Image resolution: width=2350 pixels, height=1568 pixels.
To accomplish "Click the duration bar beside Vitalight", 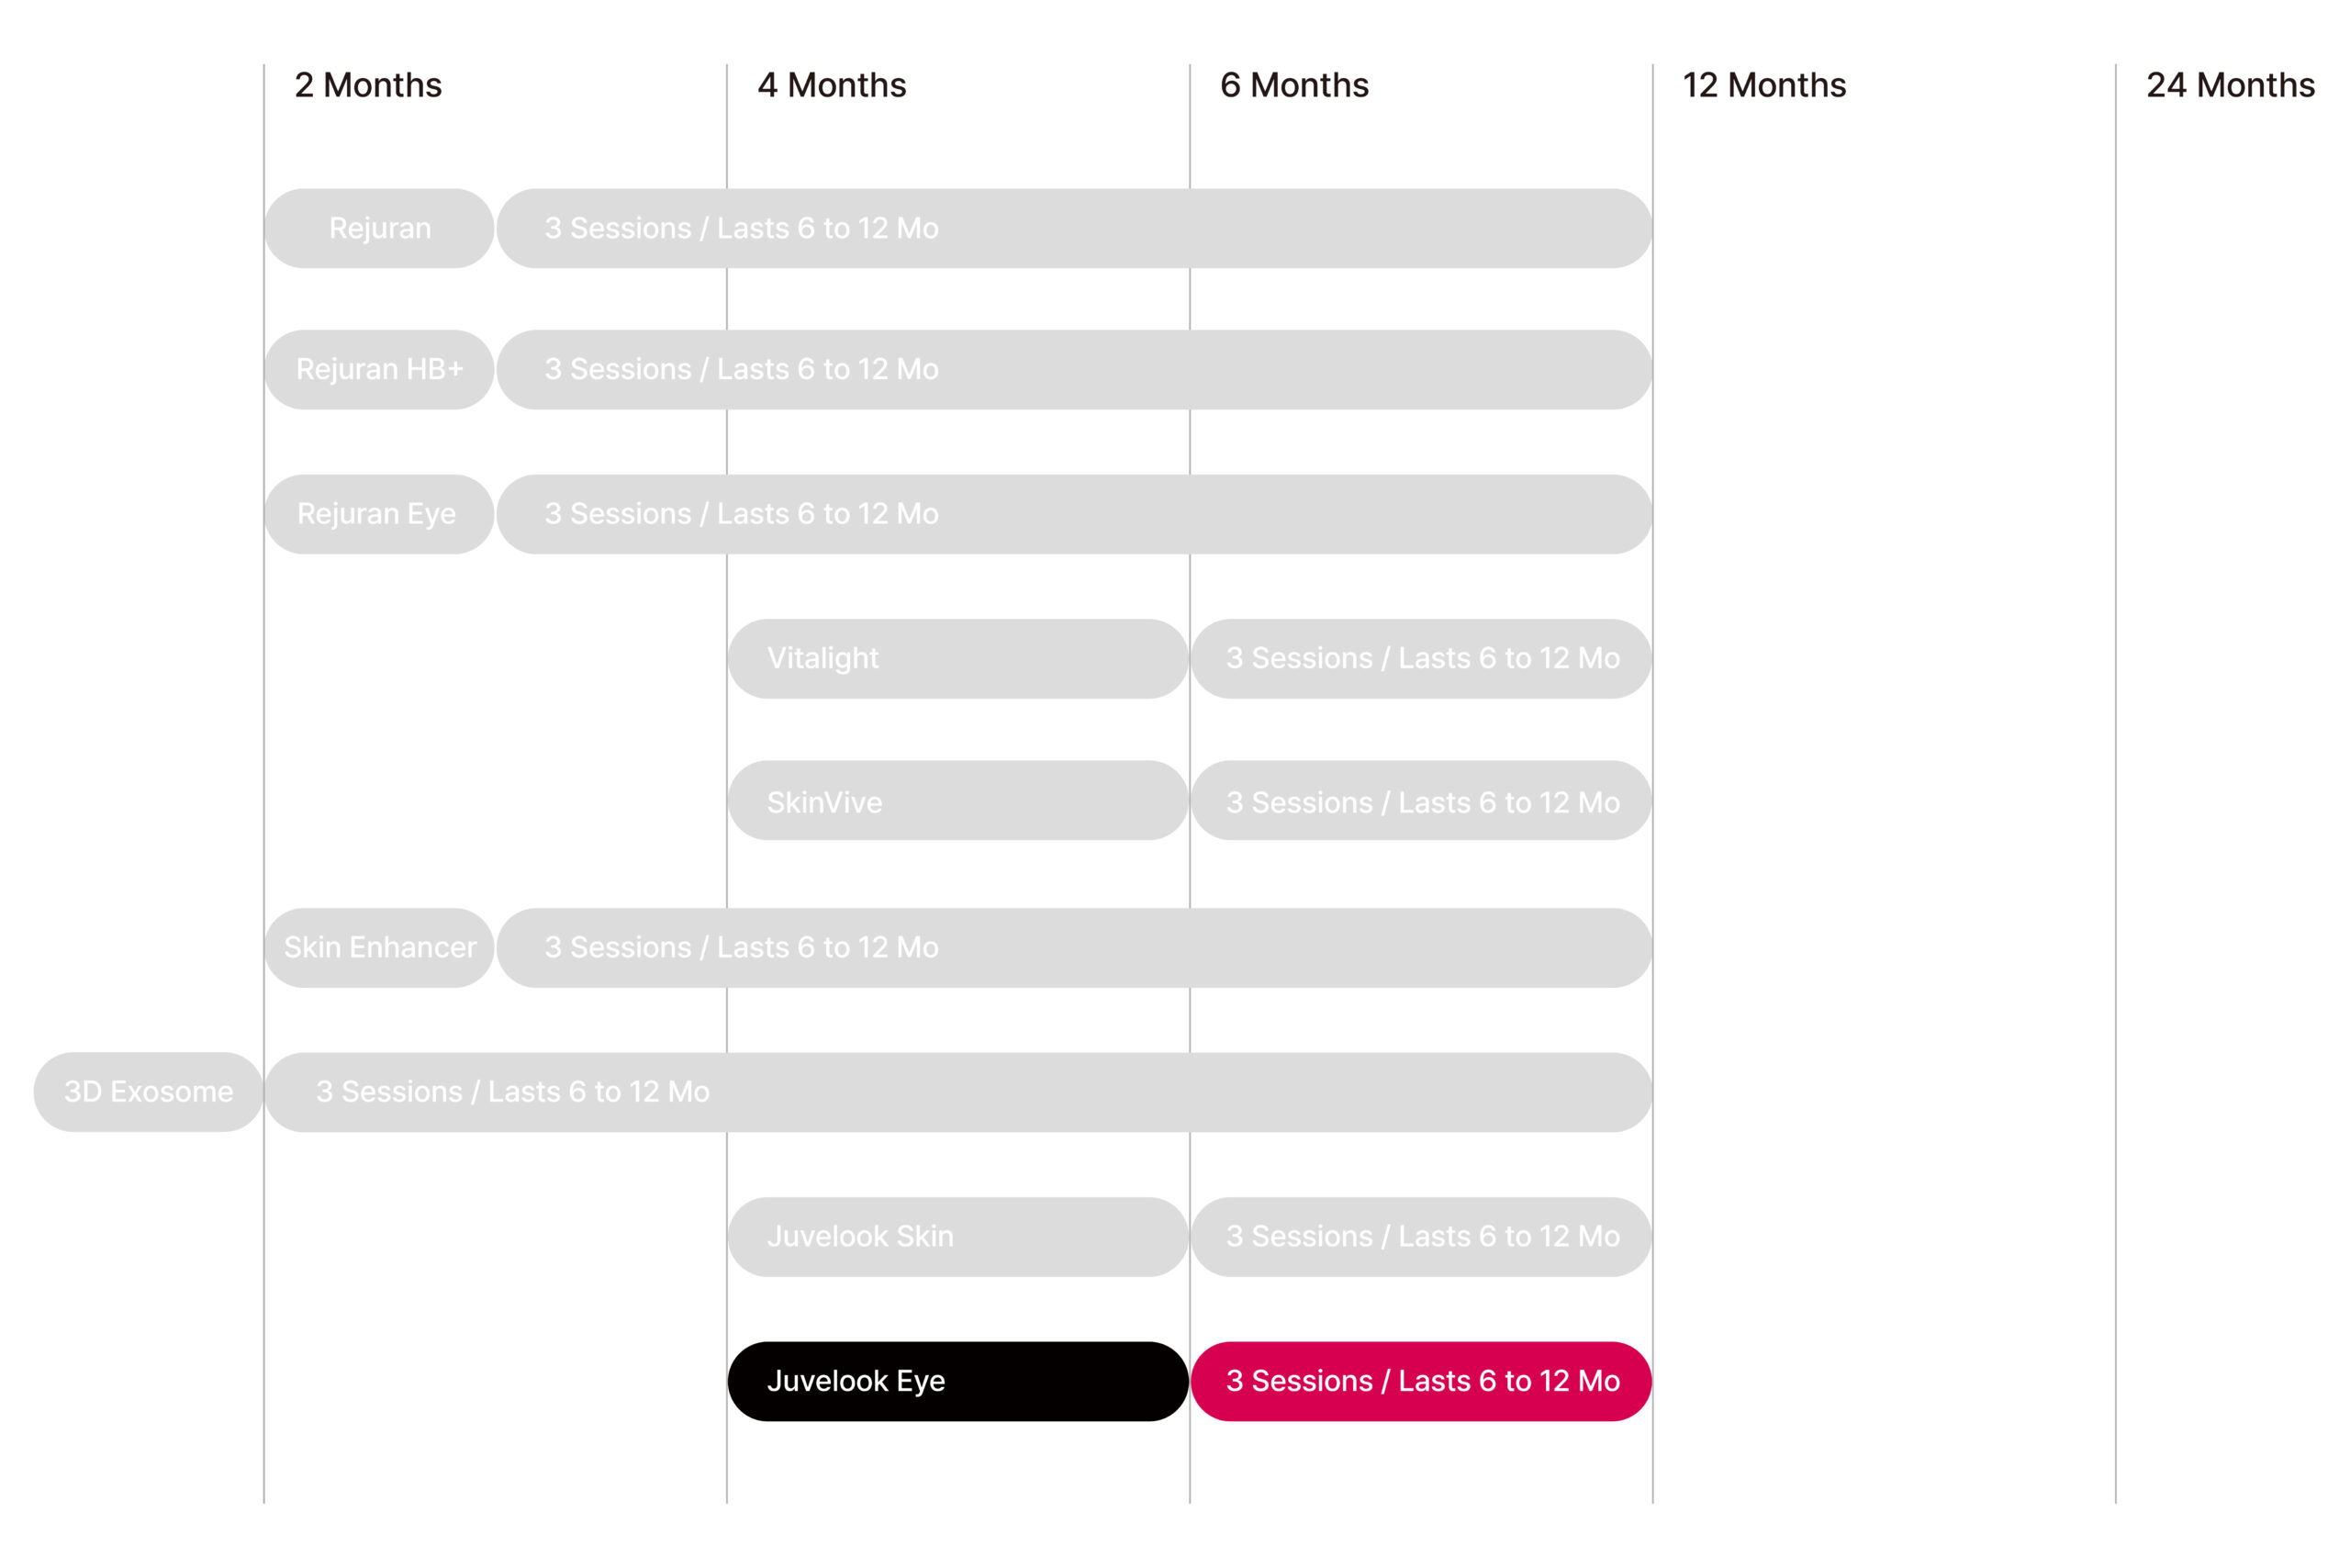I will pyautogui.click(x=1421, y=658).
